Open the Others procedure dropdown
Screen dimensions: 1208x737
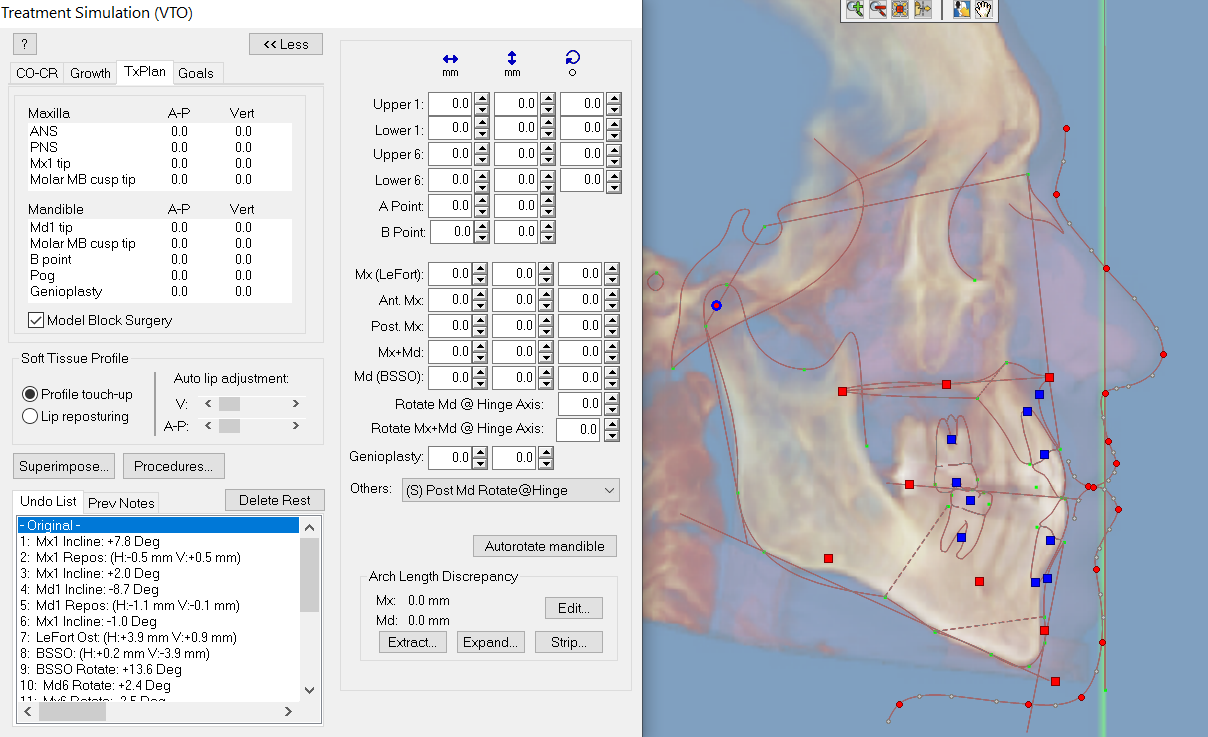point(509,490)
